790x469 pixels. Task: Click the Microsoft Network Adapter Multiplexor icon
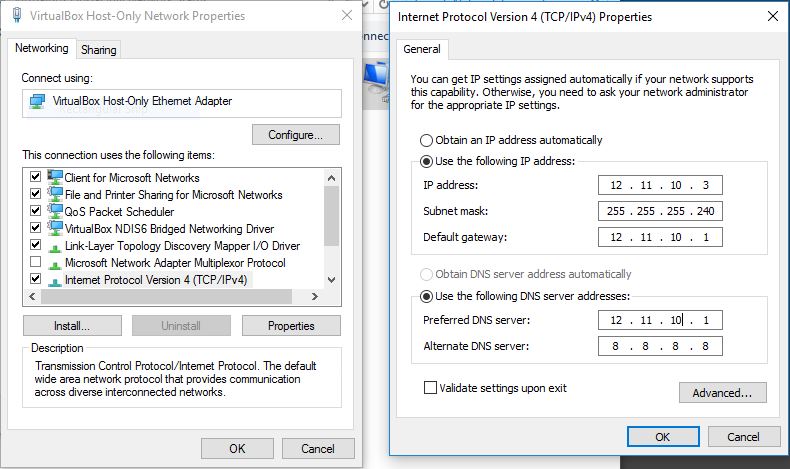55,264
